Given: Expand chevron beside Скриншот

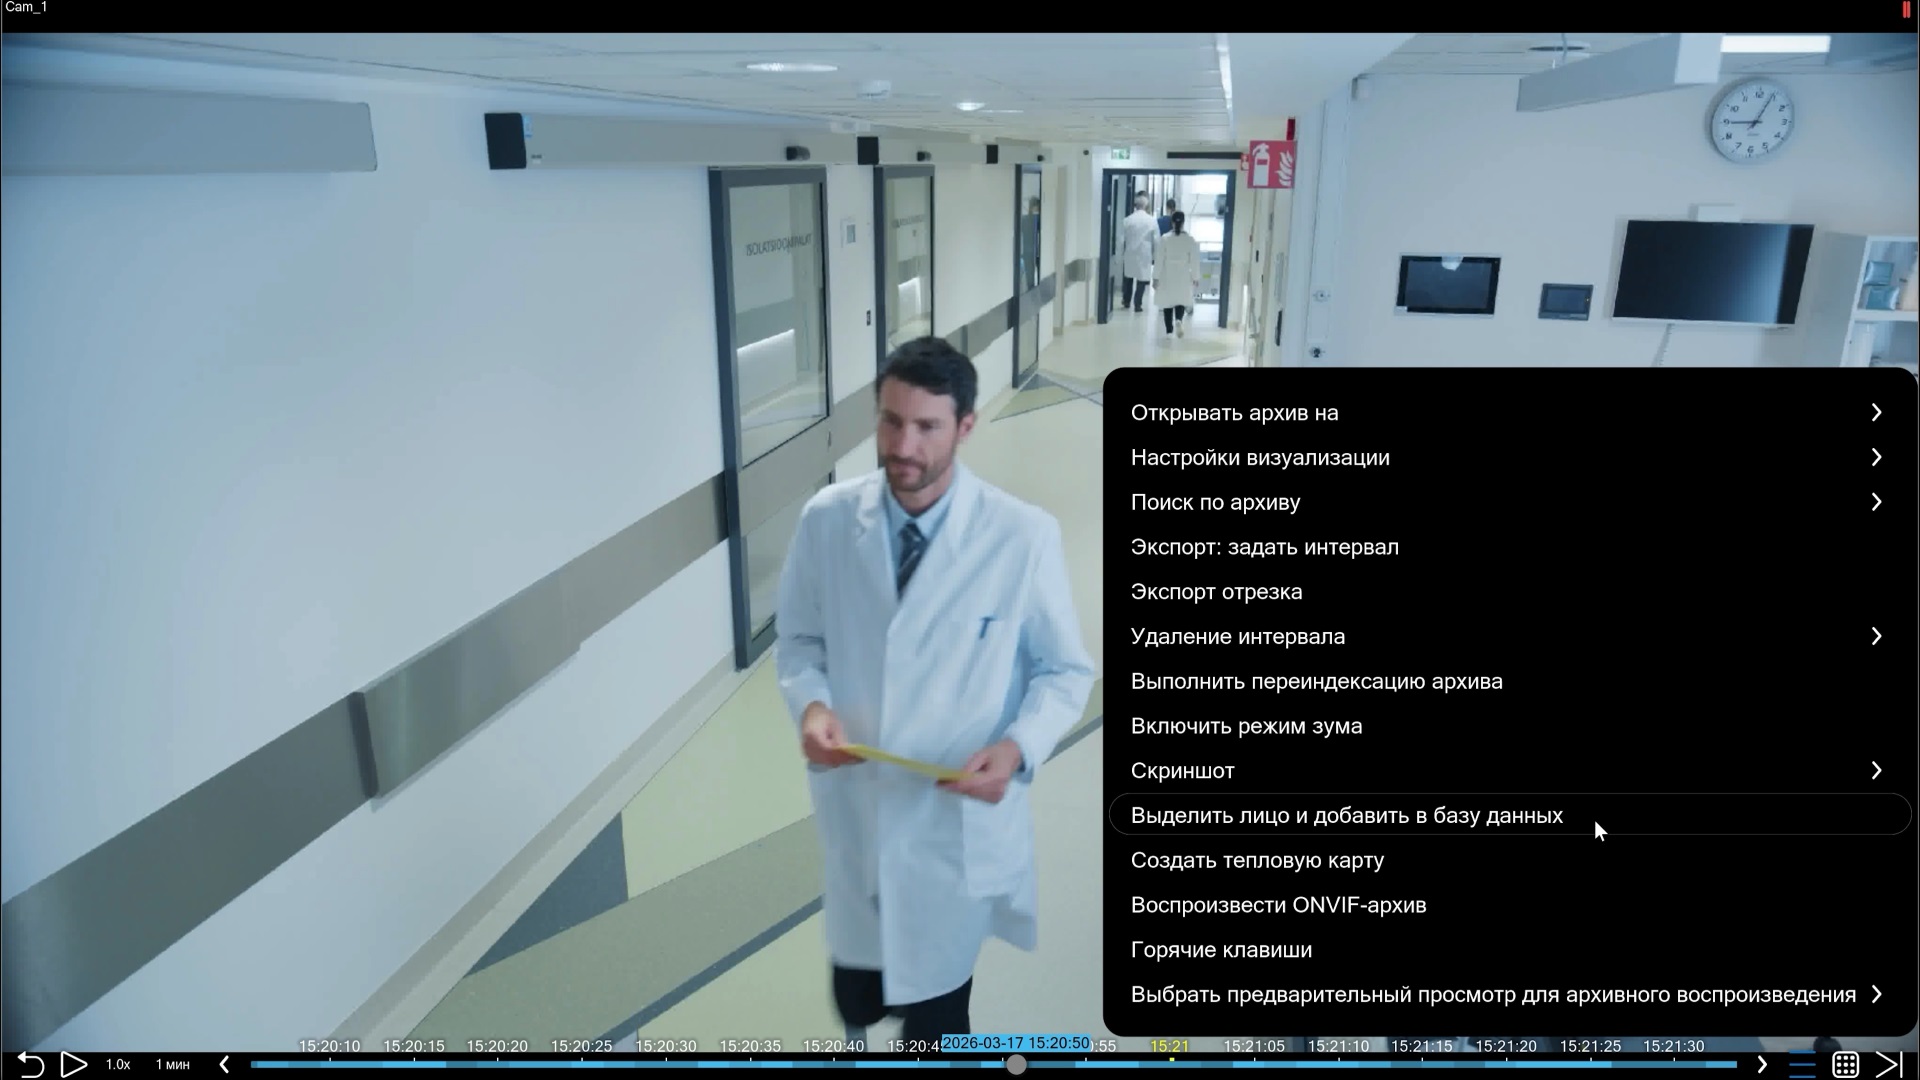Looking at the screenshot, I should coord(1876,771).
